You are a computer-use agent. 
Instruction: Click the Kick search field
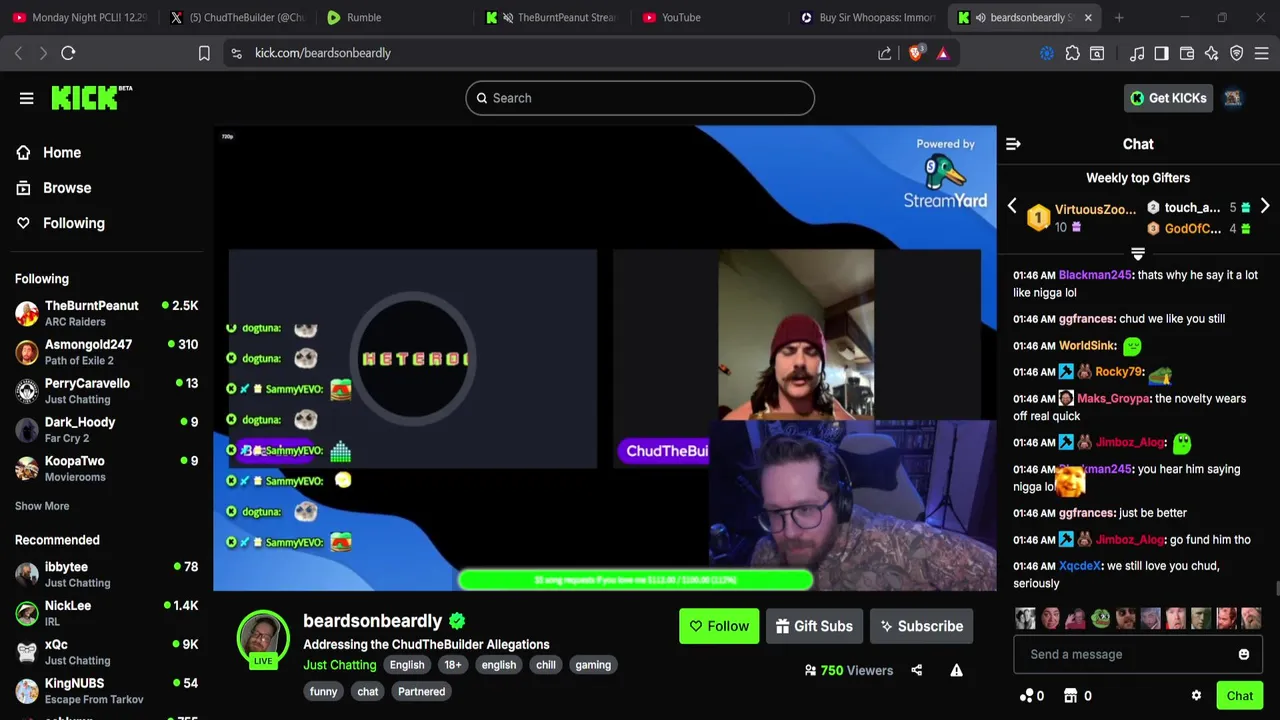pyautogui.click(x=640, y=98)
